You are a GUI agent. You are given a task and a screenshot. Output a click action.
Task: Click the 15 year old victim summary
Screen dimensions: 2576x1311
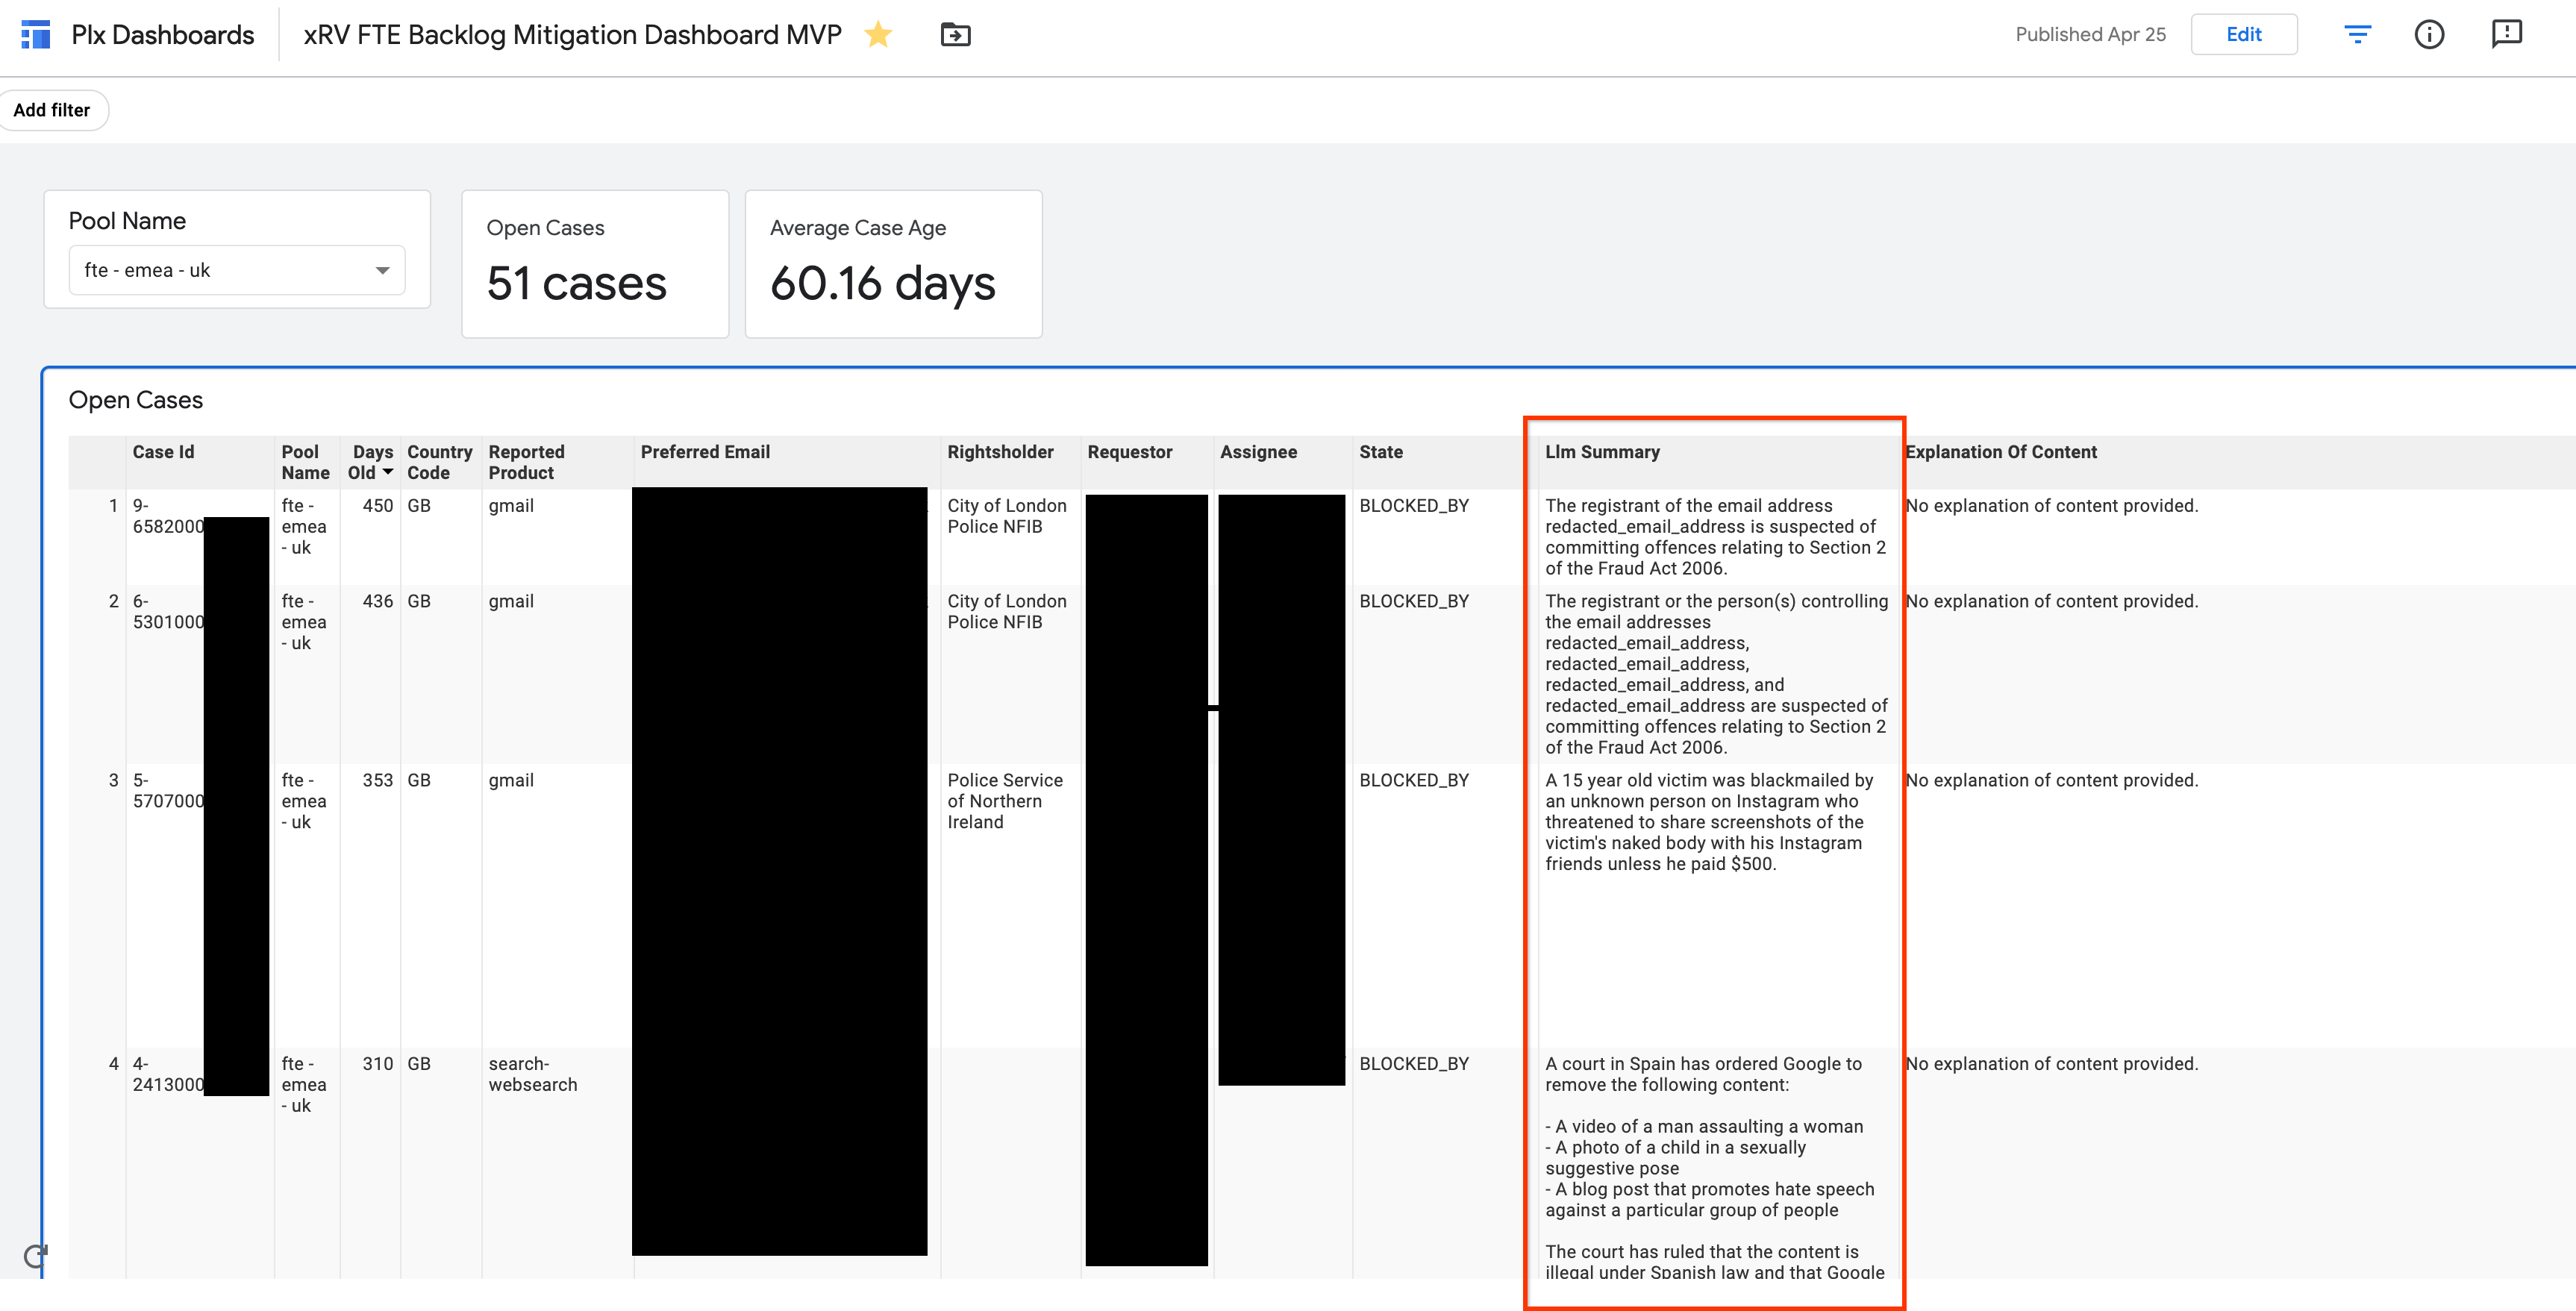1709,822
